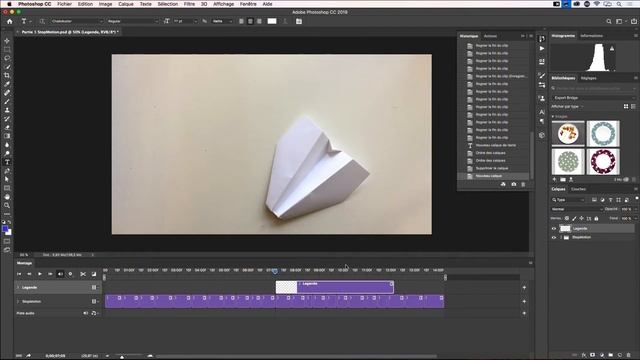This screenshot has width=640, height=360.
Task: Click the search icon in options bar
Action: [609, 21]
